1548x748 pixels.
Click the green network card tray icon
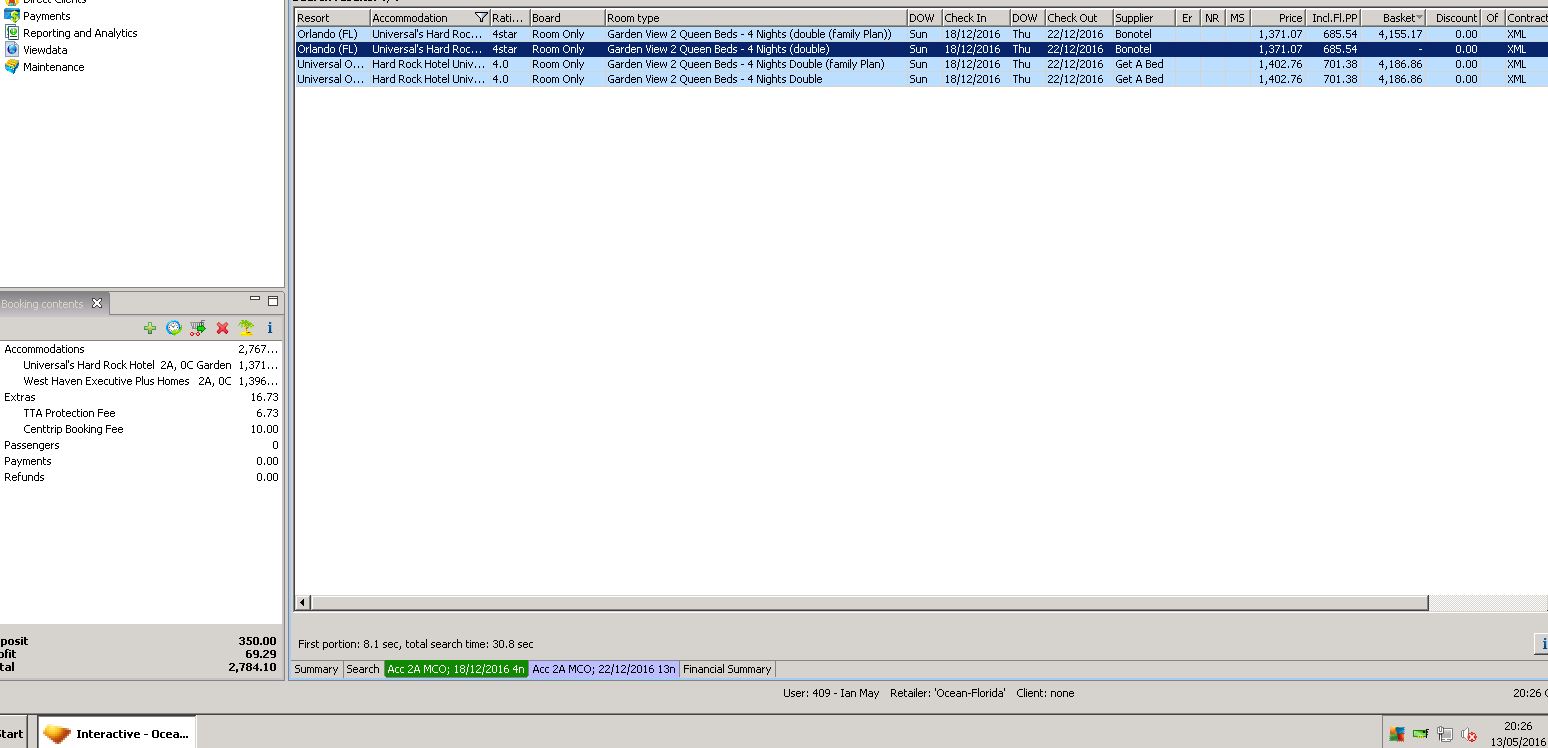(1420, 734)
